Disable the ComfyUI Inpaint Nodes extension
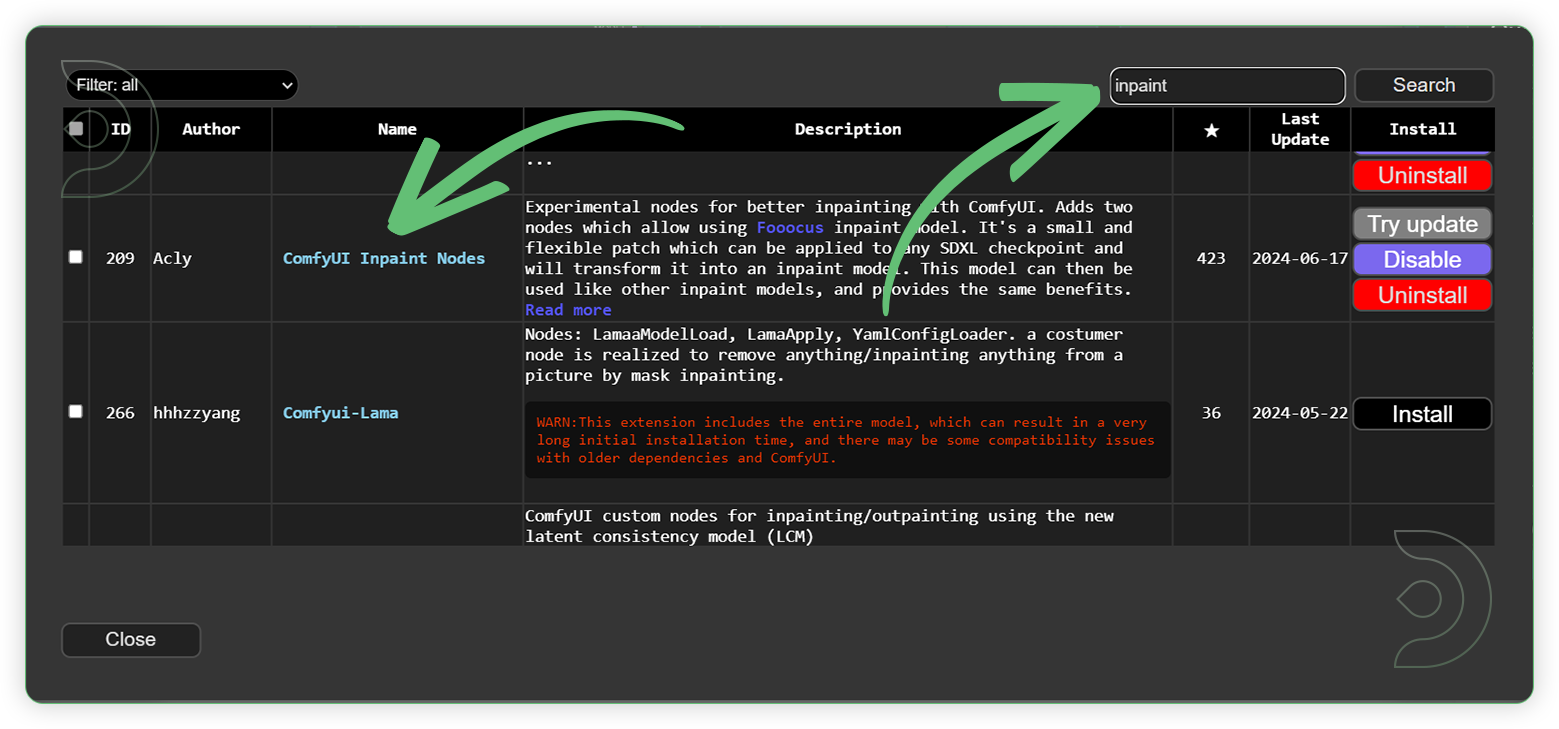 (x=1421, y=259)
